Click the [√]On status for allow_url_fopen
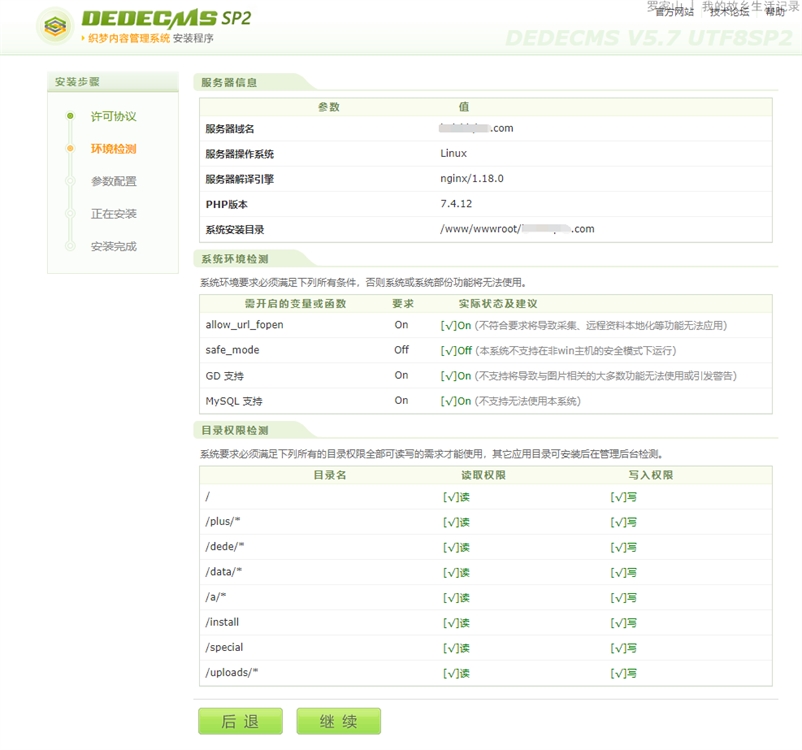The width and height of the screenshot is (802, 750). [456, 325]
